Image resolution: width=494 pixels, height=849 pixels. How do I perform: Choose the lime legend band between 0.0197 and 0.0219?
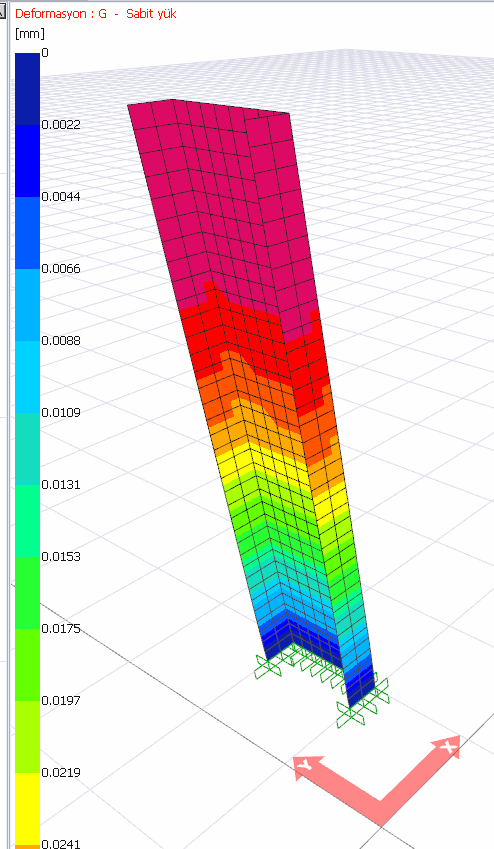tap(27, 737)
